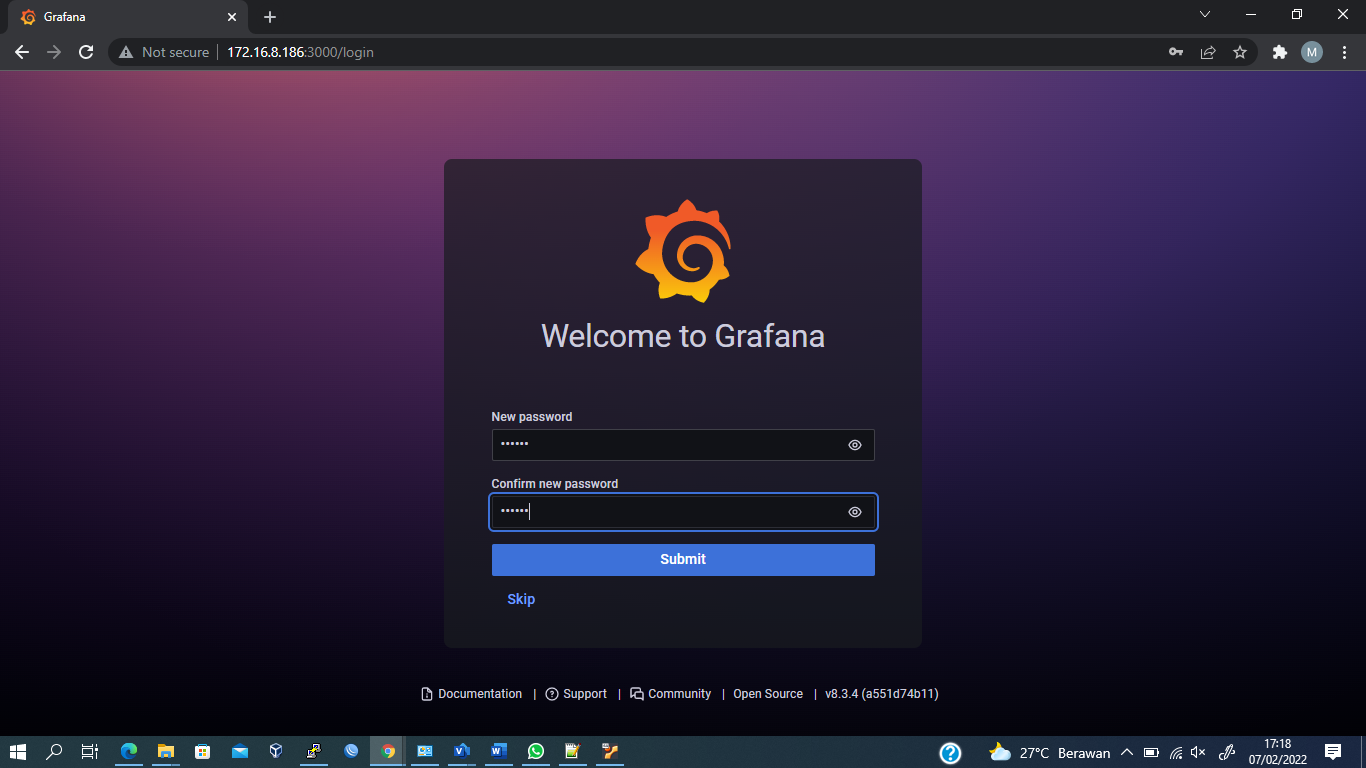1366x768 pixels.
Task: Open File Explorer from taskbar
Action: (166, 752)
